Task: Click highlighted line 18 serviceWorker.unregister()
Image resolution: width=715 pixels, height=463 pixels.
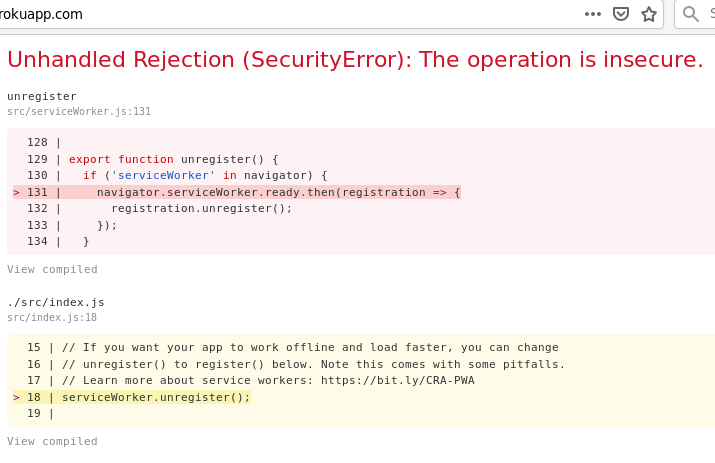Action: click(156, 397)
